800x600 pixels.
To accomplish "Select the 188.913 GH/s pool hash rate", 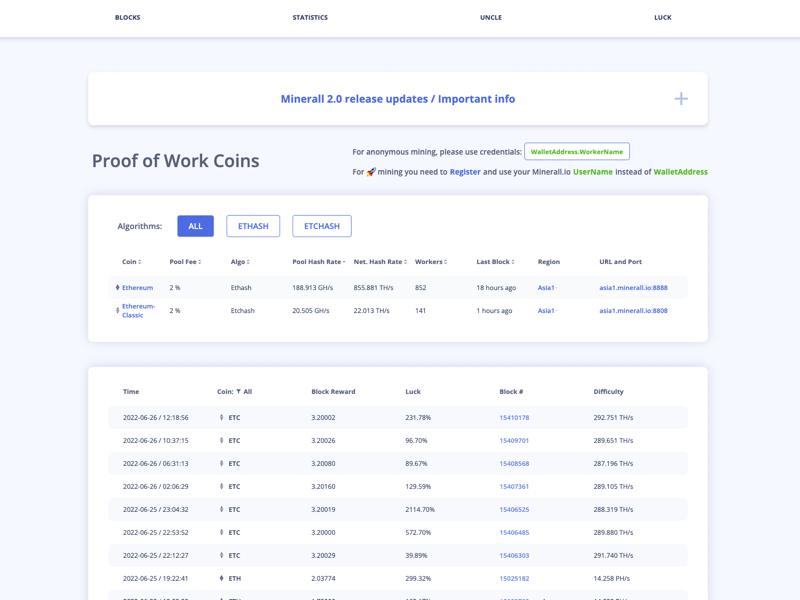I will click(x=312, y=288).
